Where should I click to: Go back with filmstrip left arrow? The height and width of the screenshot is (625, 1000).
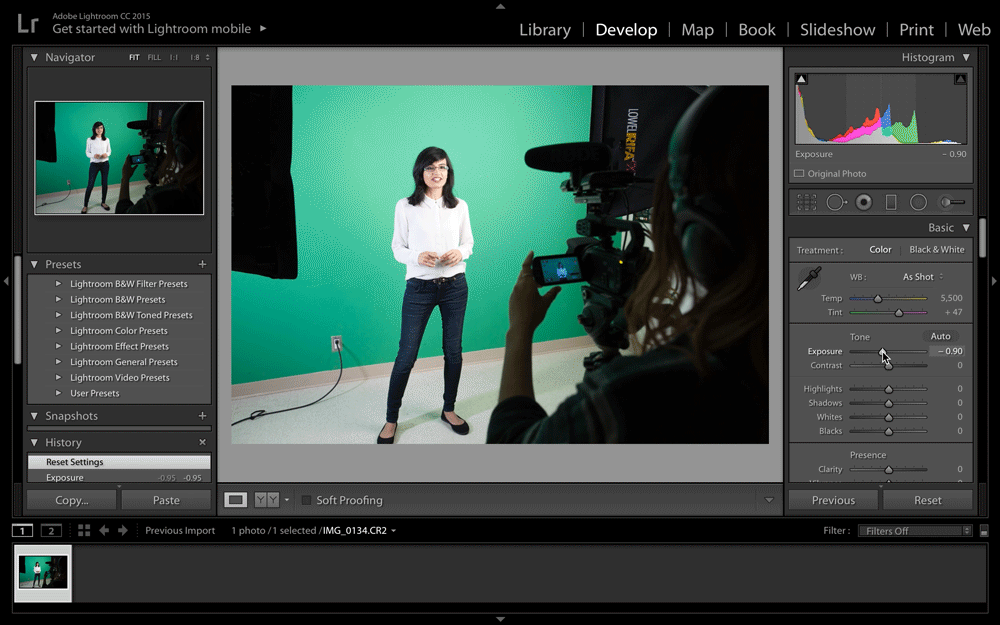coord(103,531)
